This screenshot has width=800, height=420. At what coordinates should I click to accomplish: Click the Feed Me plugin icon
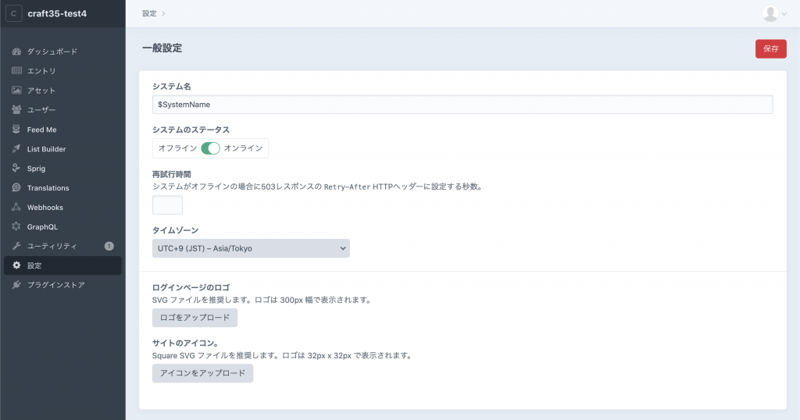coord(16,129)
